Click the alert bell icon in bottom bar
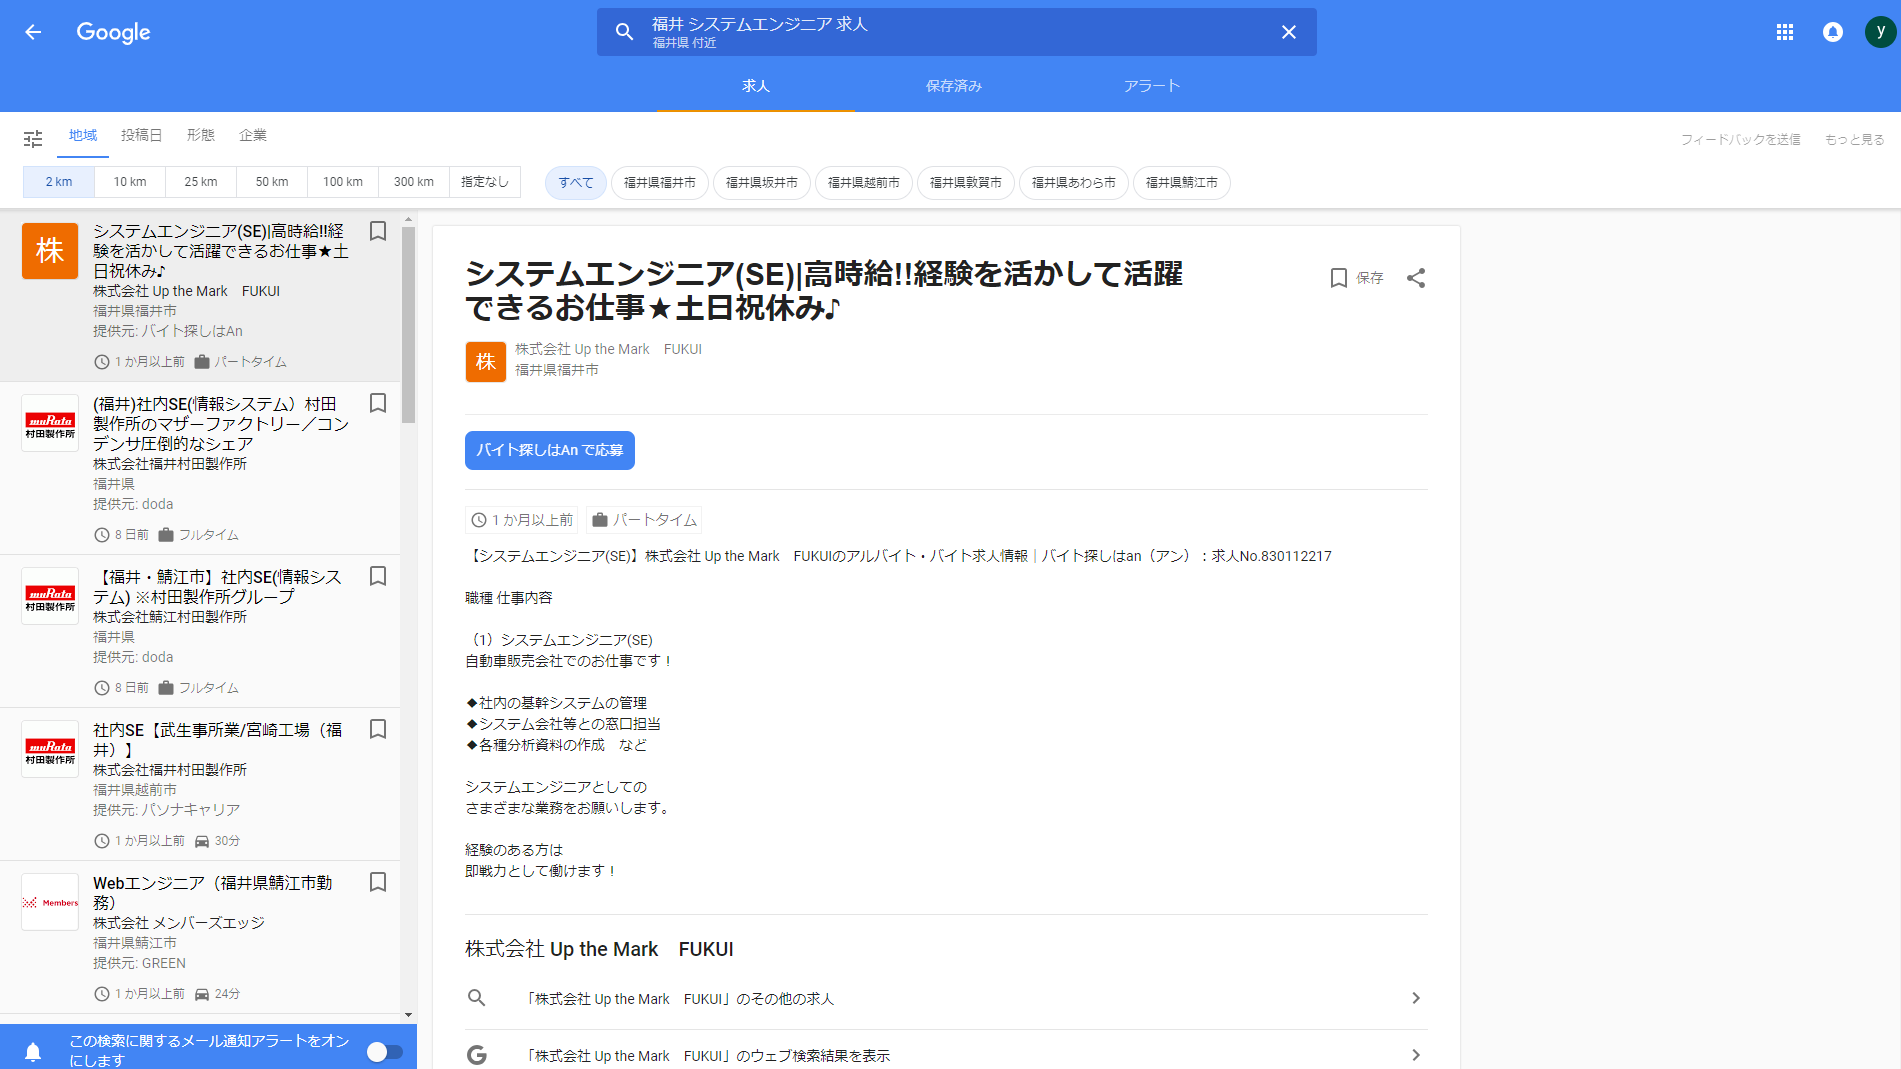 point(33,1052)
